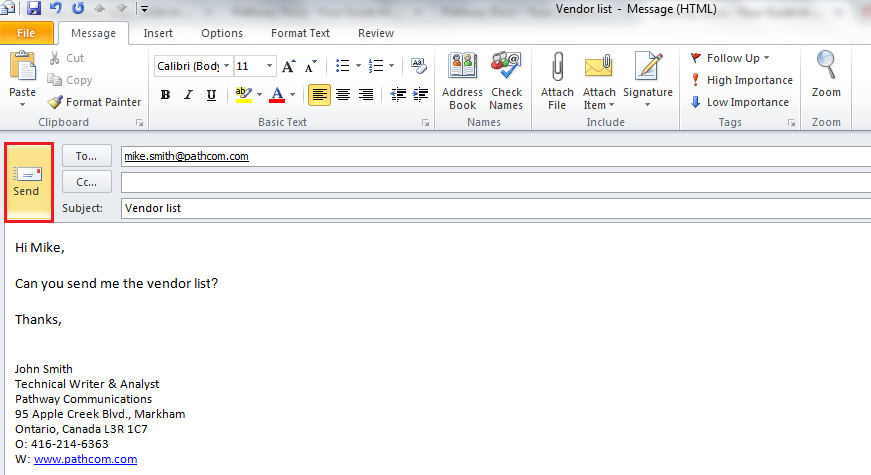871x475 pixels.
Task: Toggle High Importance tag
Action: click(x=742, y=80)
